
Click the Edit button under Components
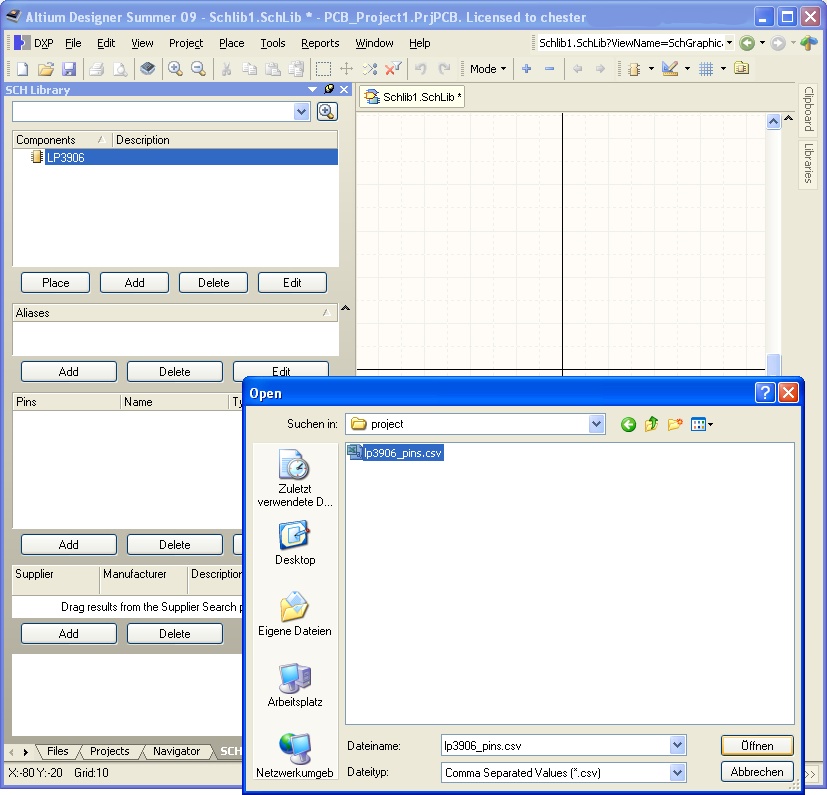292,283
